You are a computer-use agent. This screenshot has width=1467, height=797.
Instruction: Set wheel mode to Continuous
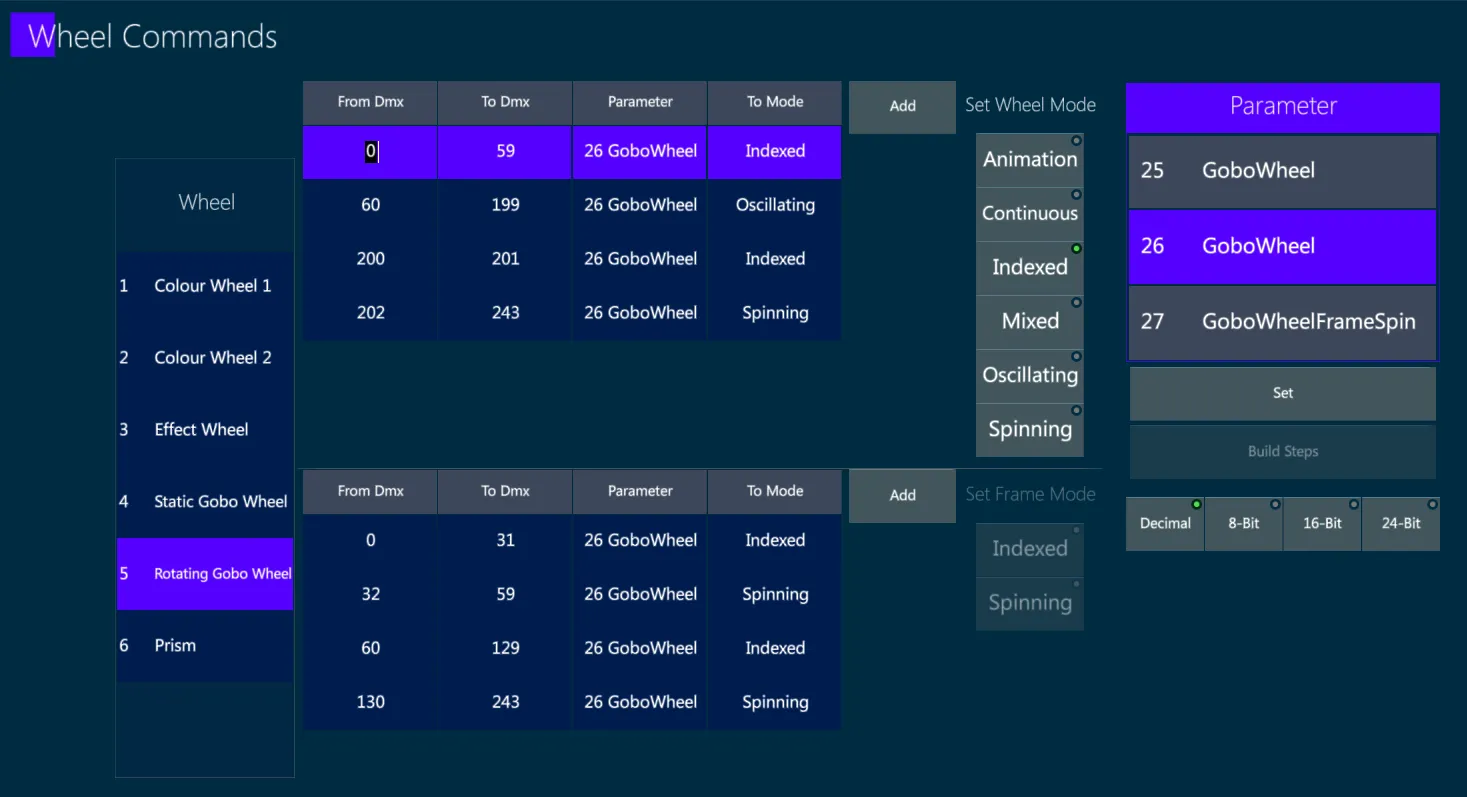click(x=1030, y=214)
